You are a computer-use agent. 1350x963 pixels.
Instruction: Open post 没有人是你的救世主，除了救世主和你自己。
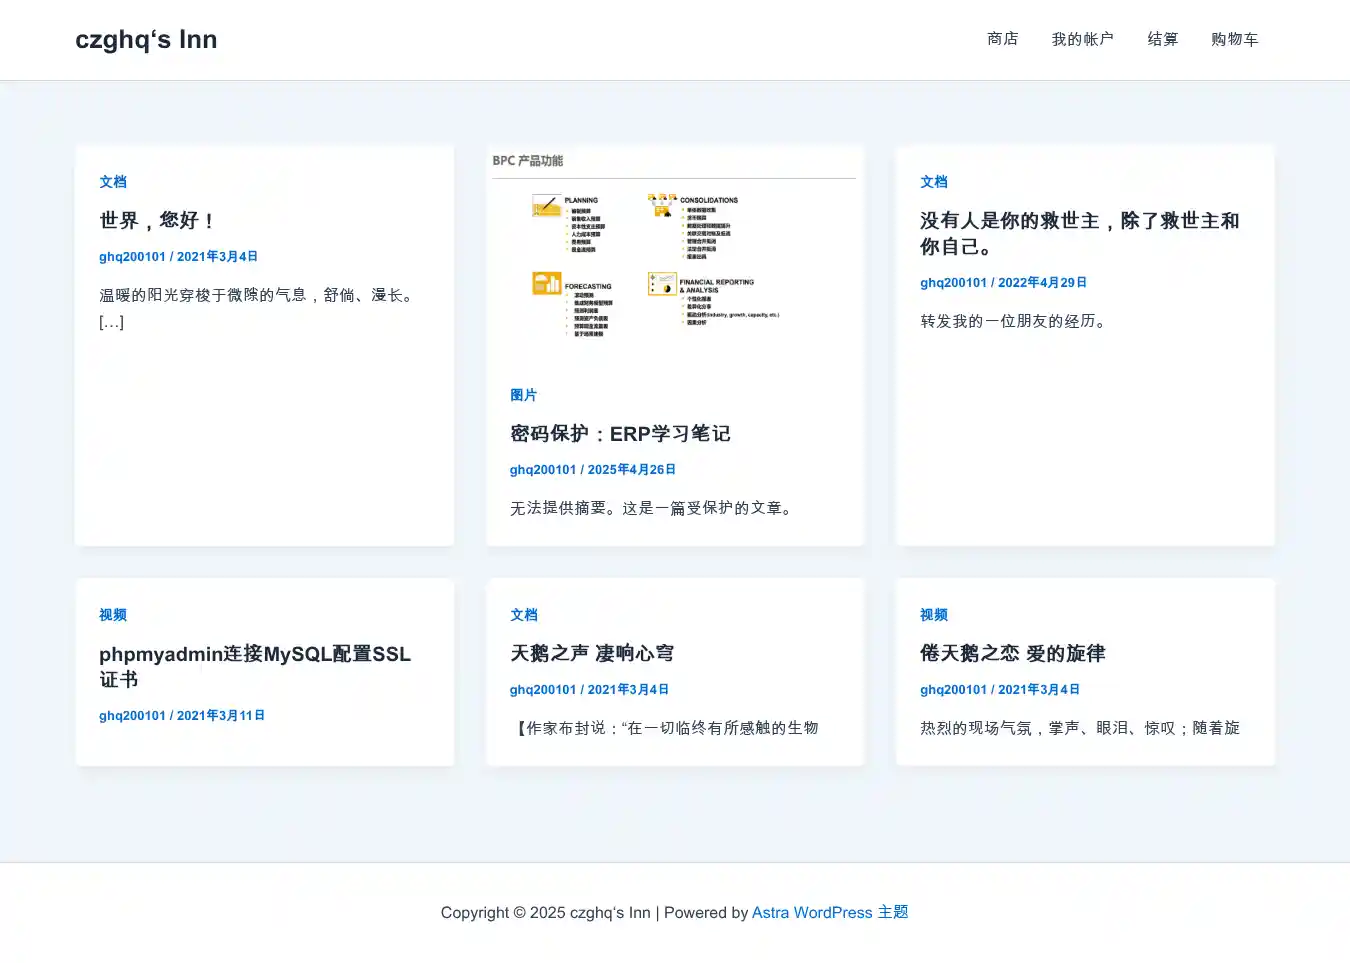click(1079, 233)
